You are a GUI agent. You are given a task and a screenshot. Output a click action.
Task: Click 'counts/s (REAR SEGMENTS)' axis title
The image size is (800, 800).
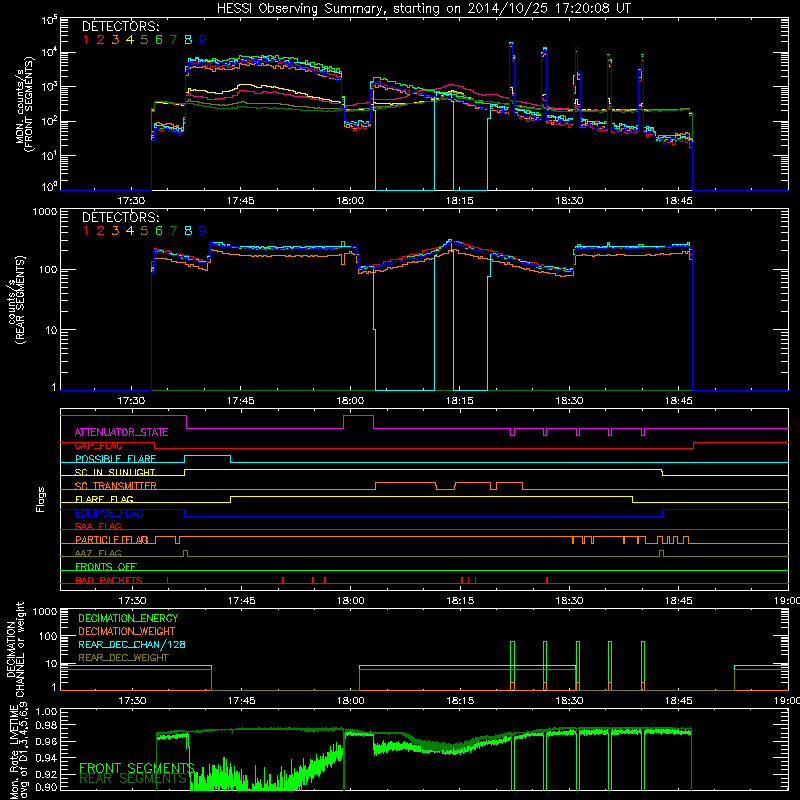pos(15,300)
